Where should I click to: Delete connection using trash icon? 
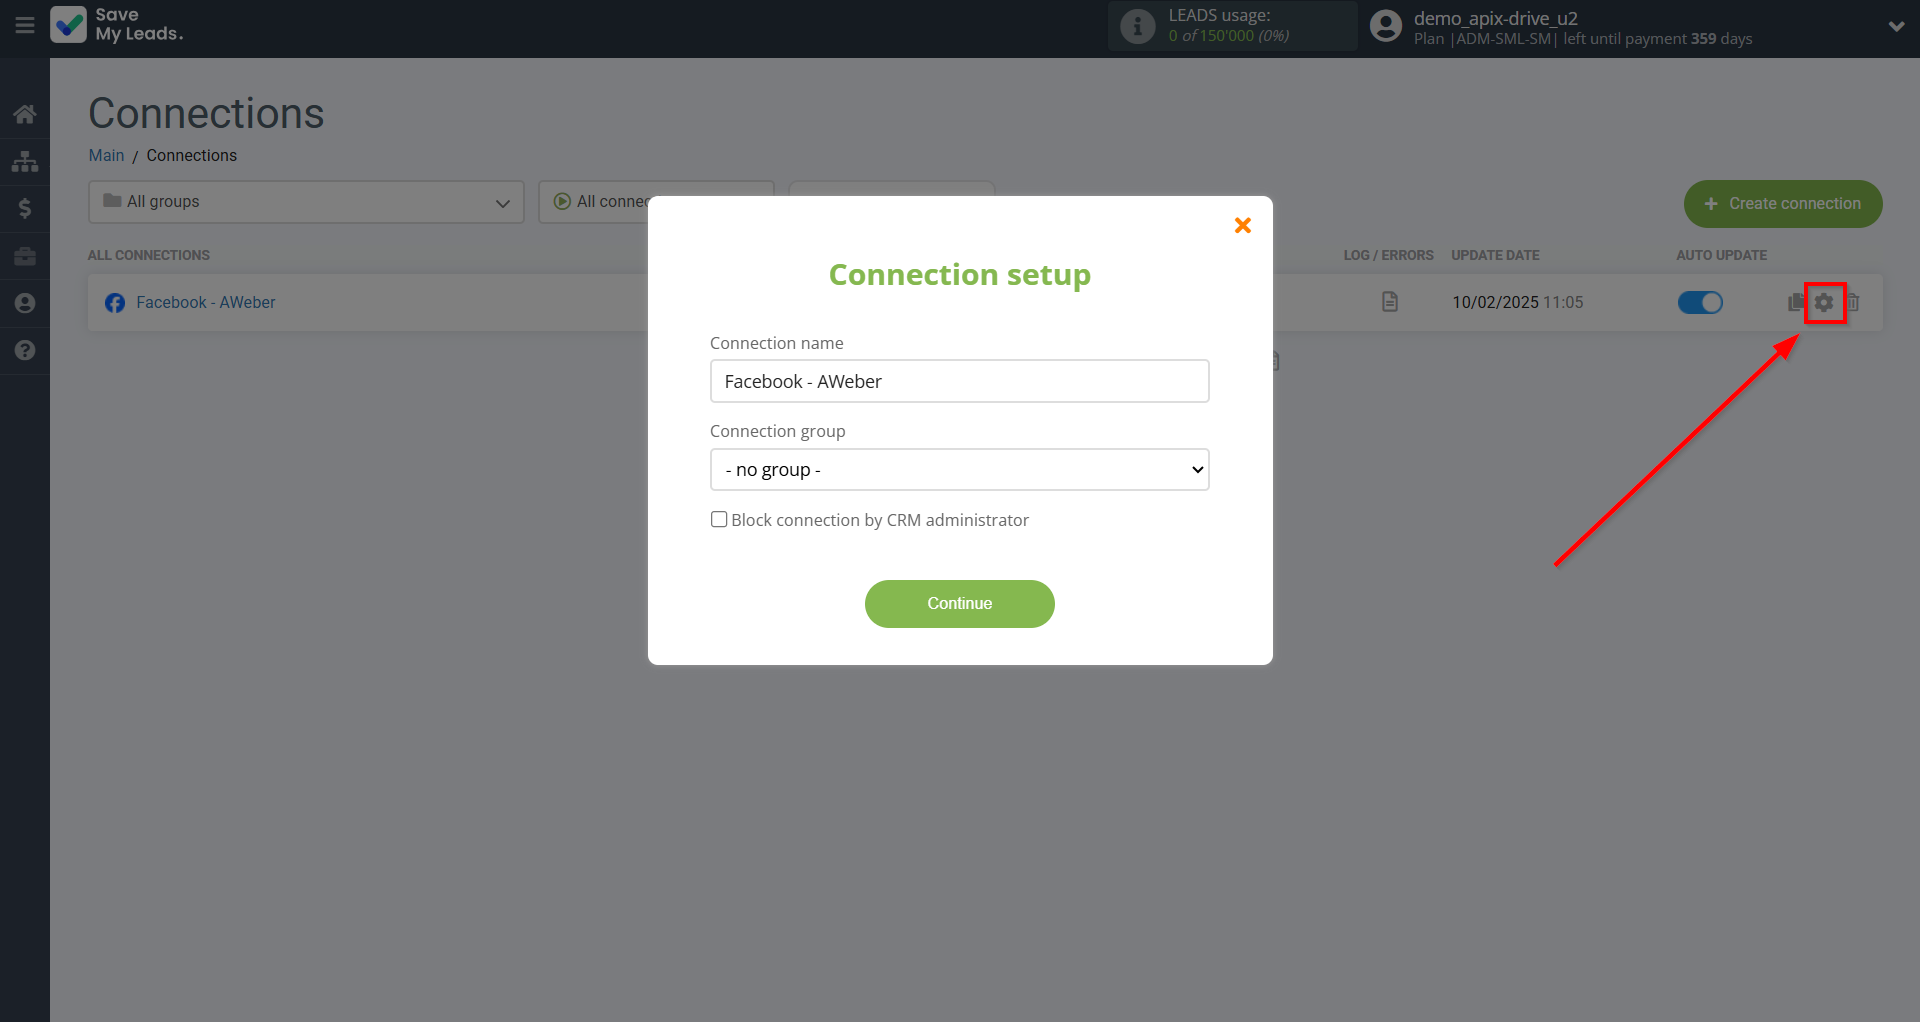1853,302
